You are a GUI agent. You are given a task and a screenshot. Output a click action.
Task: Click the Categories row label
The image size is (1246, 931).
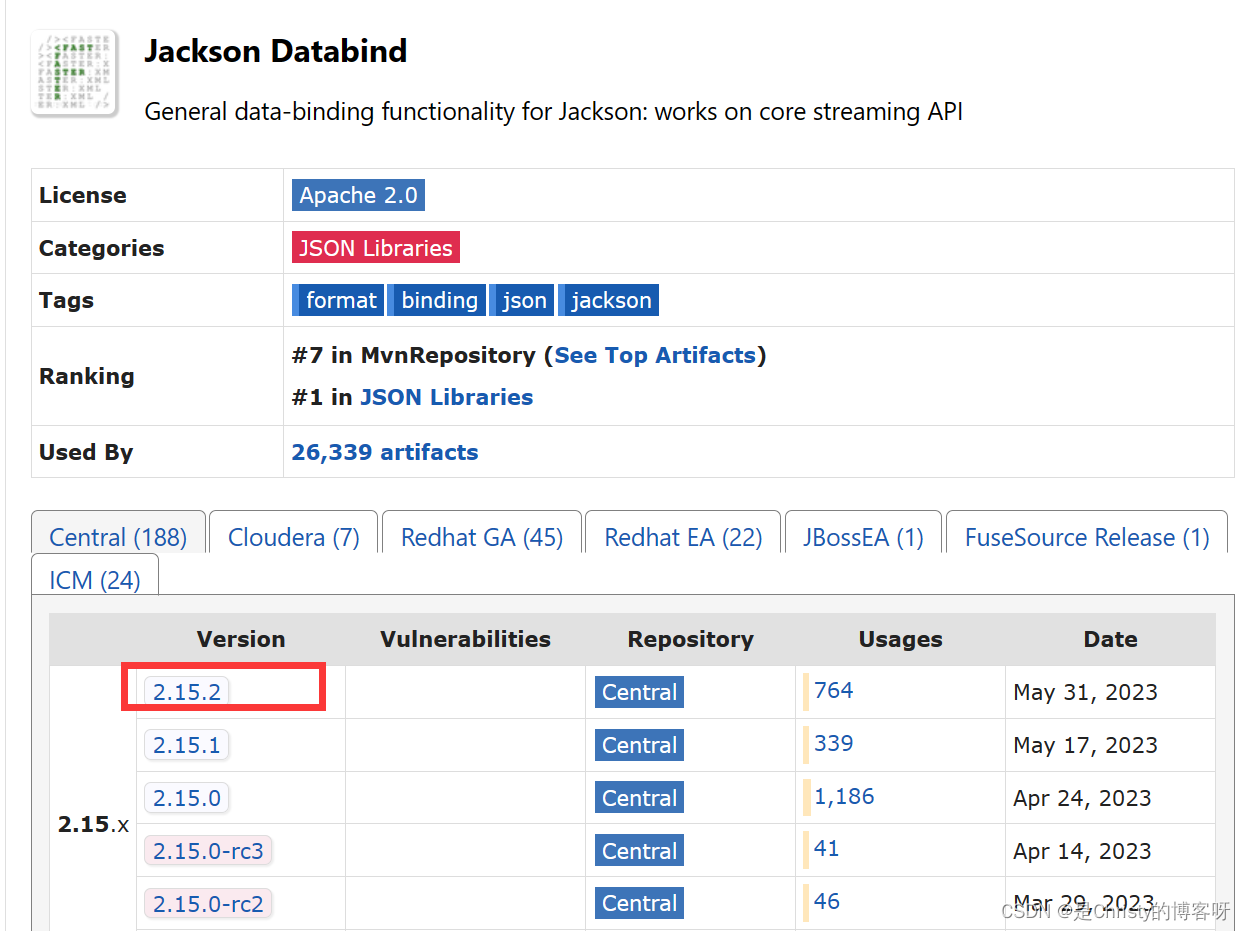101,248
